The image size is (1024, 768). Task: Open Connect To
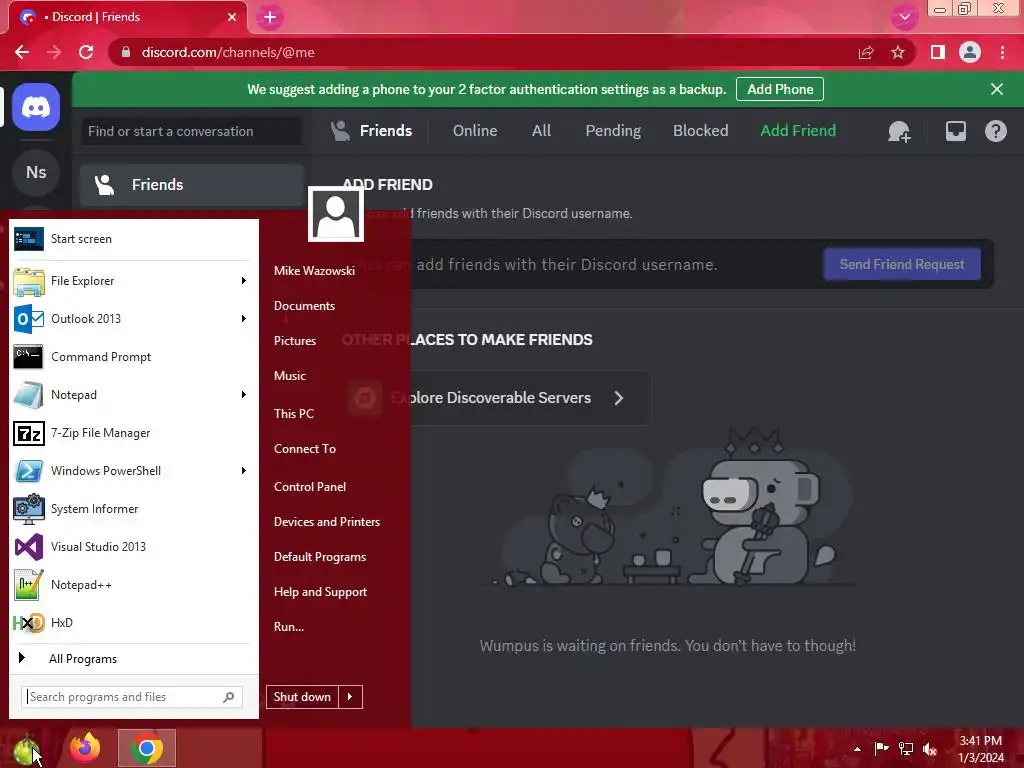click(305, 449)
